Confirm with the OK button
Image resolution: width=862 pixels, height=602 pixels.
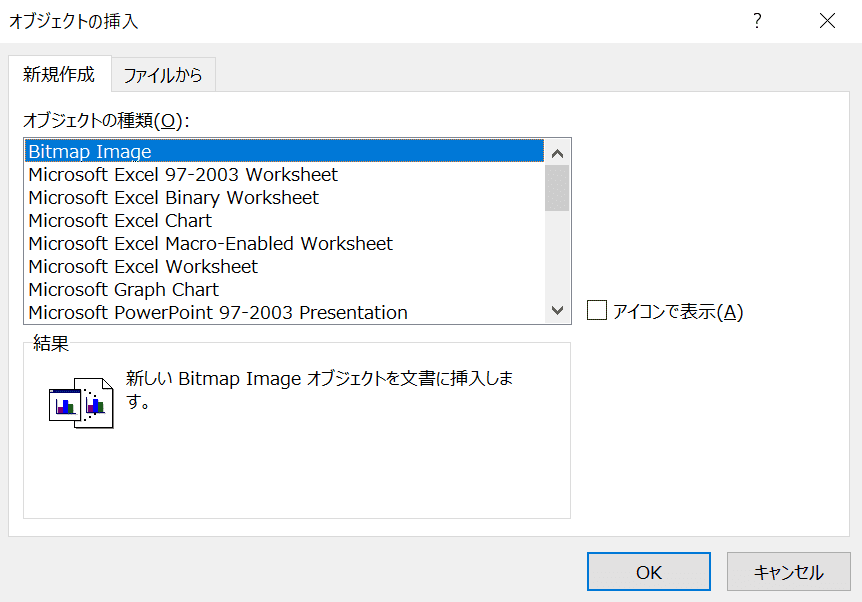649,572
